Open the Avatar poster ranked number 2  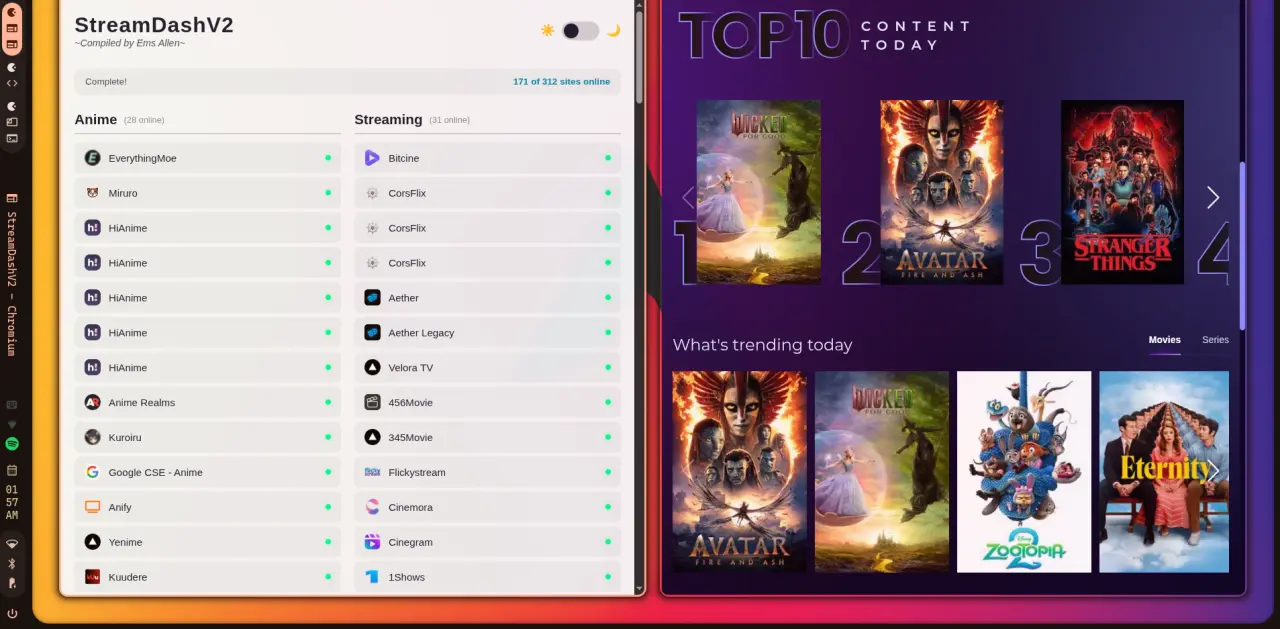click(x=941, y=192)
